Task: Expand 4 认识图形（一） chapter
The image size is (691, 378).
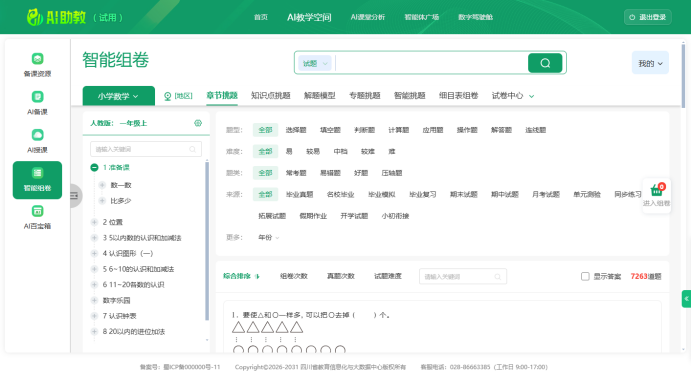Action: click(x=94, y=253)
